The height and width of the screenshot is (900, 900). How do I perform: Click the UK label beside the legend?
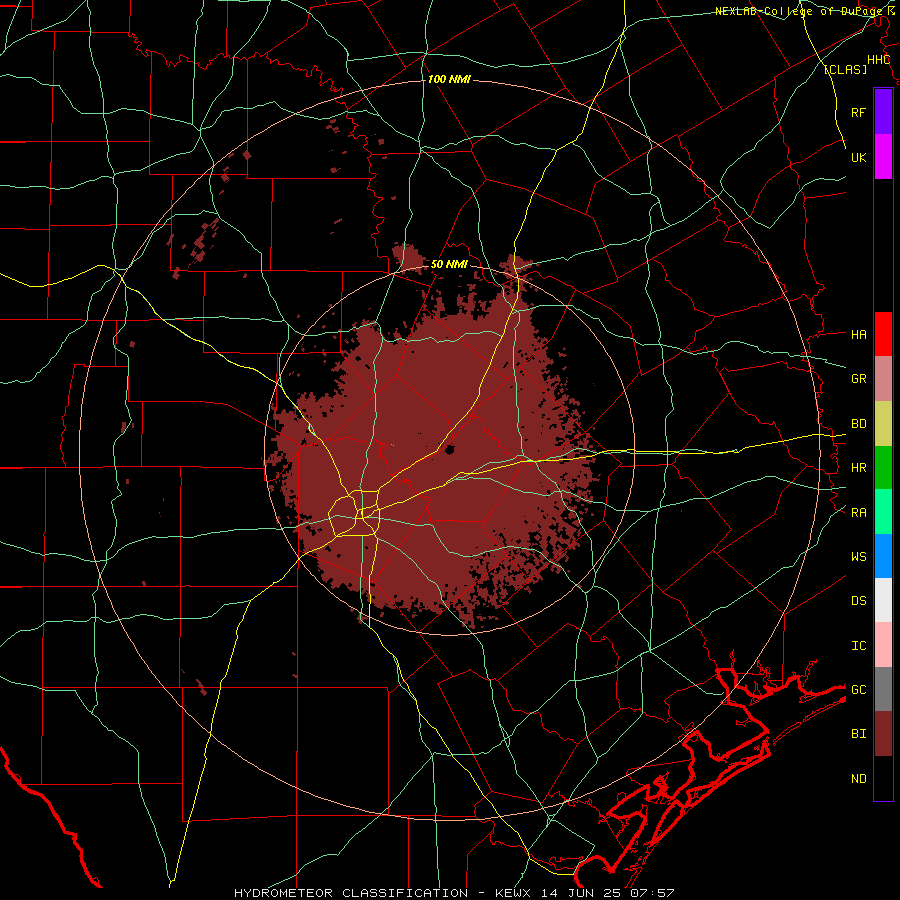(x=858, y=157)
